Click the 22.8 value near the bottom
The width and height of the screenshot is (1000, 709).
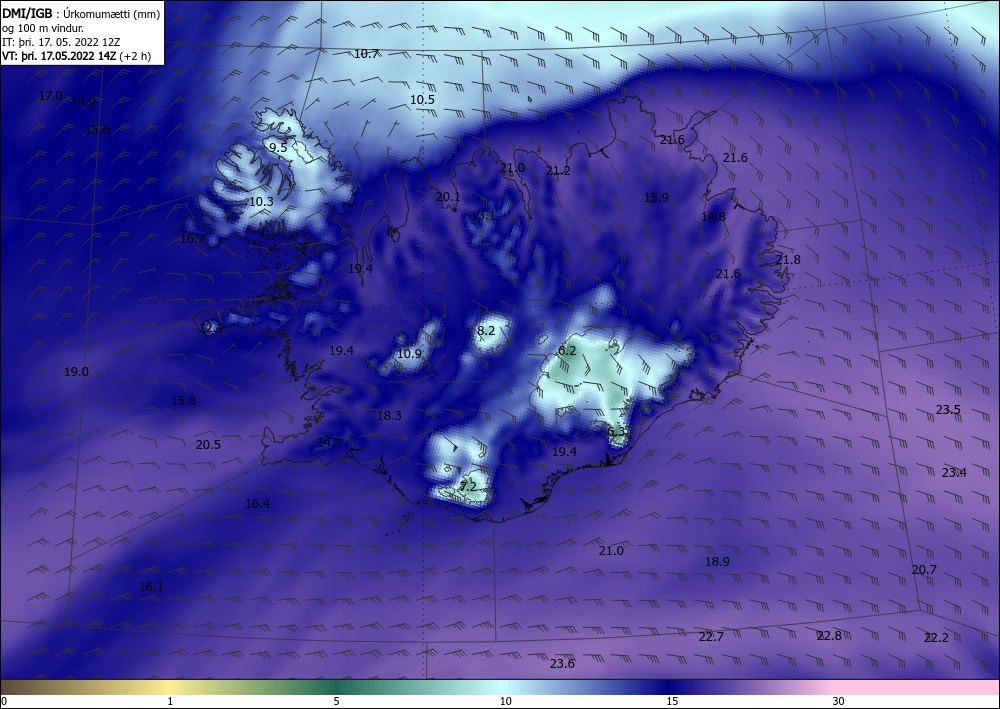pyautogui.click(x=829, y=636)
